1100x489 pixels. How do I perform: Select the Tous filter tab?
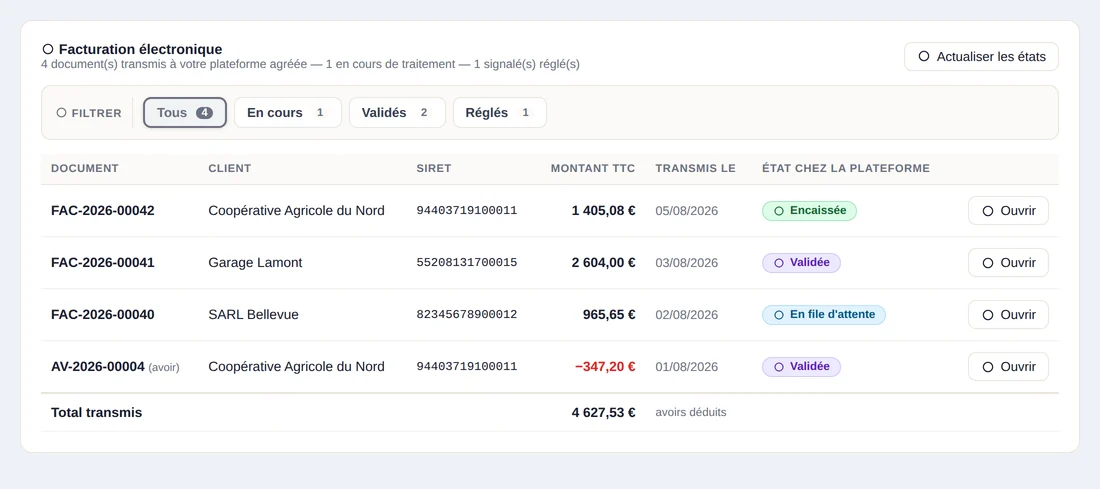185,113
